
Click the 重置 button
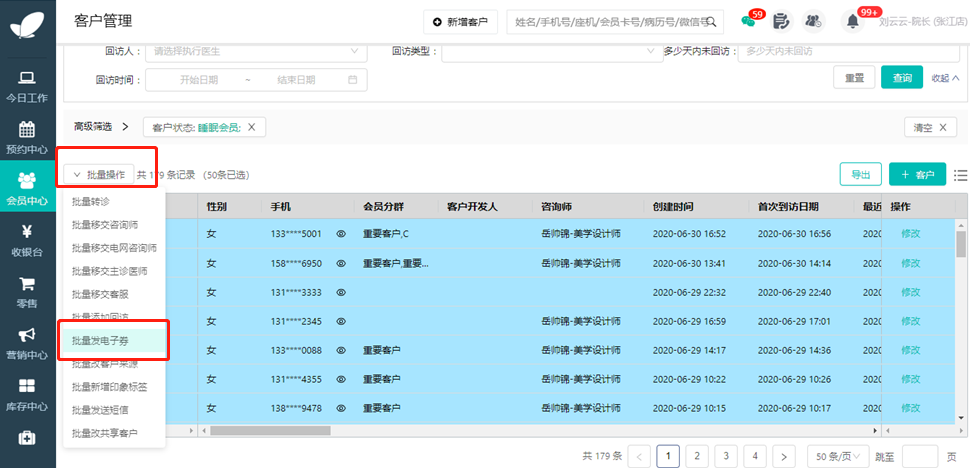[x=854, y=78]
